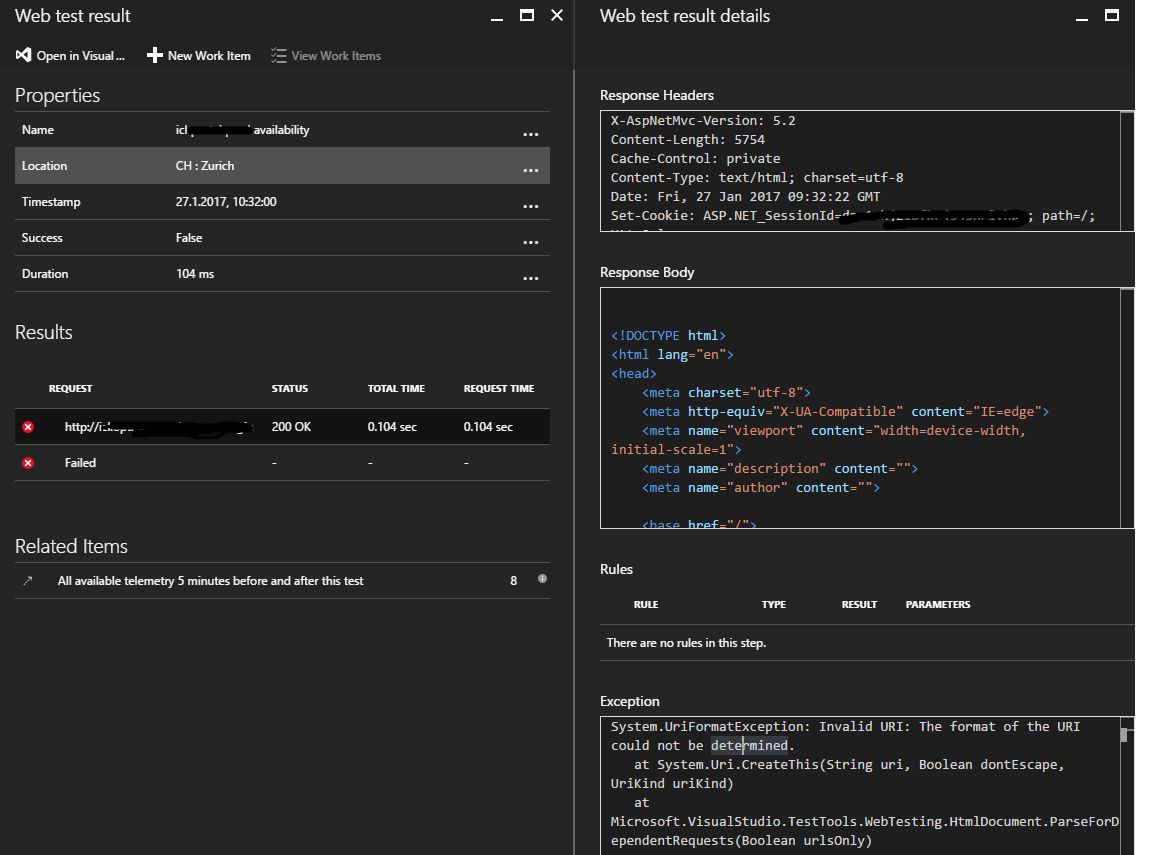
Task: Create a New Work Item
Action: (x=198, y=56)
